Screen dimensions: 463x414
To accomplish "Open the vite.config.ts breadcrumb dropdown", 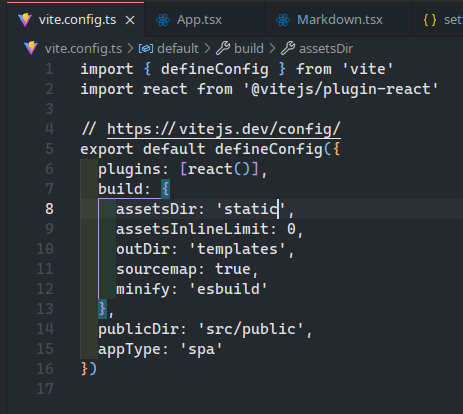I will click(x=83, y=49).
